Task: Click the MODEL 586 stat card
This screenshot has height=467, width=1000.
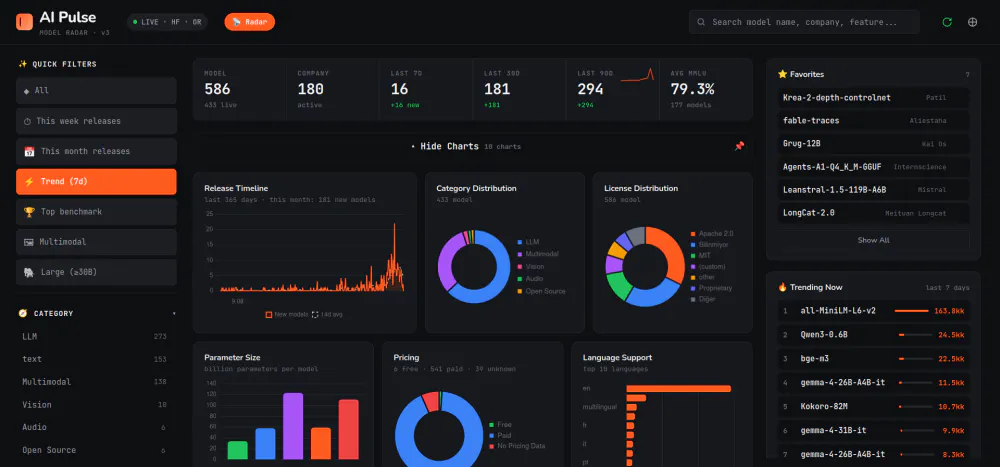Action: pyautogui.click(x=240, y=89)
